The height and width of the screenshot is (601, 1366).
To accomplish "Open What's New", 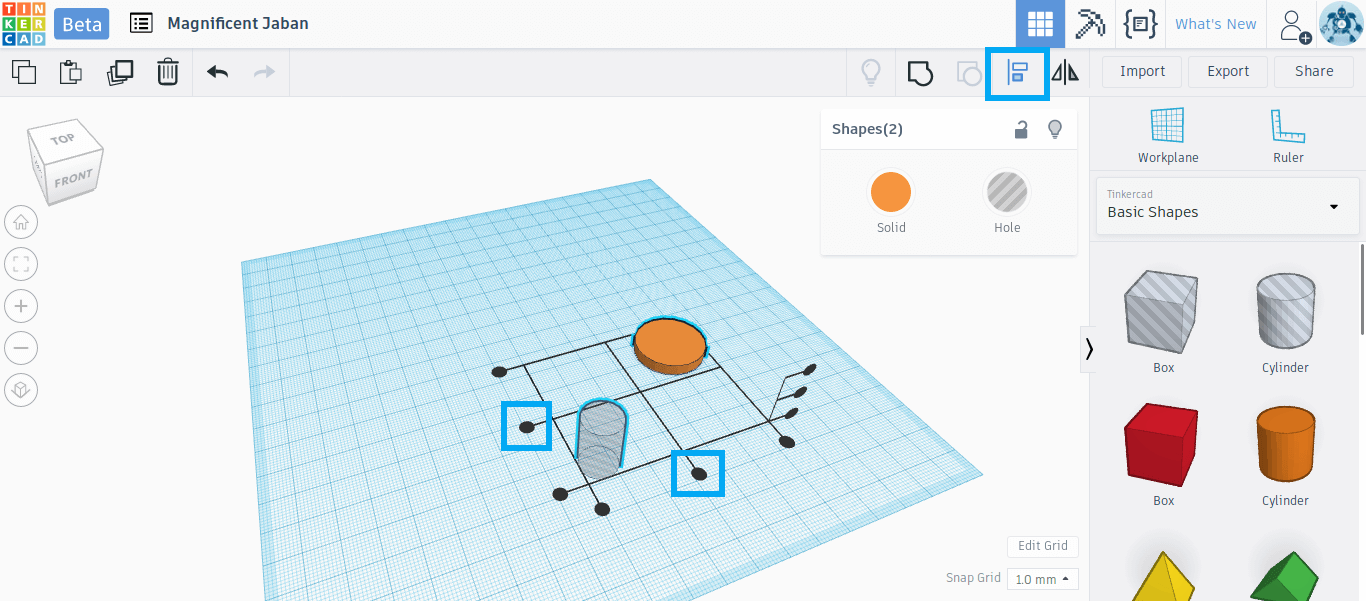I will click(1215, 23).
